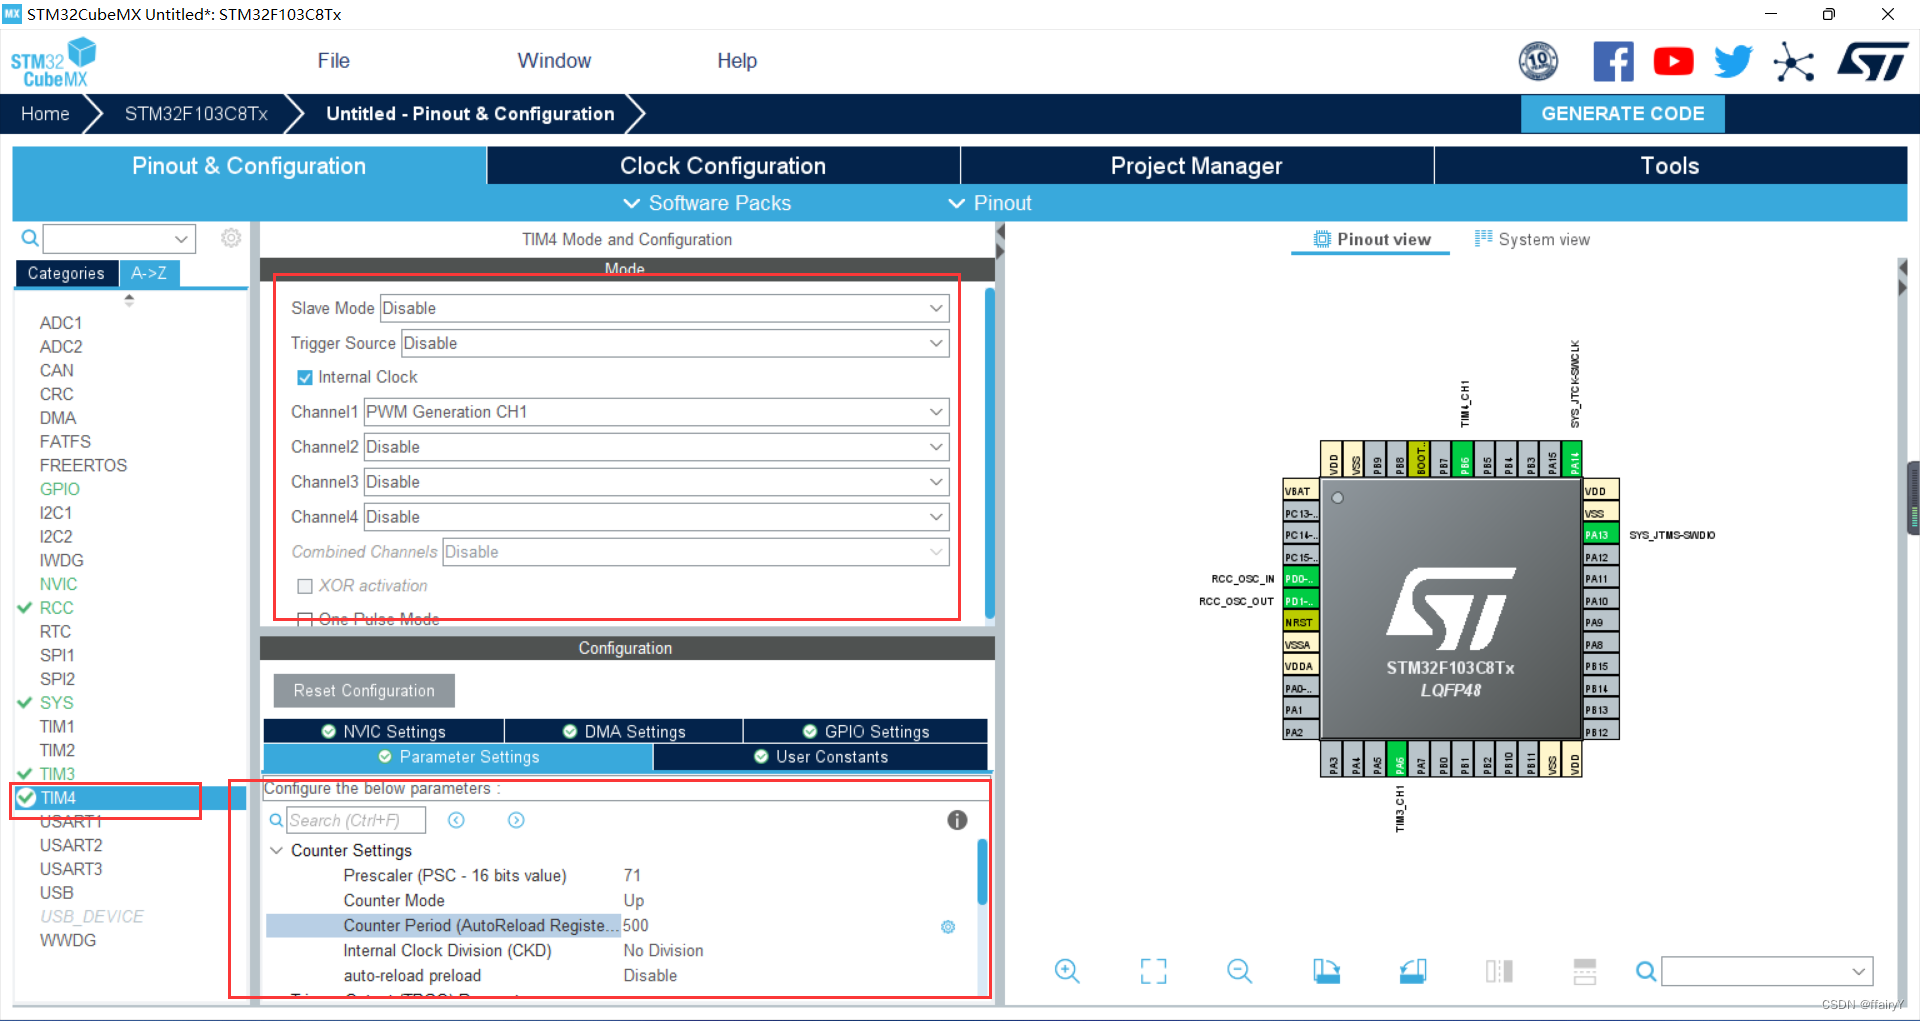Click the pin search magnifier below pinout view
1920x1021 pixels.
pos(1645,970)
